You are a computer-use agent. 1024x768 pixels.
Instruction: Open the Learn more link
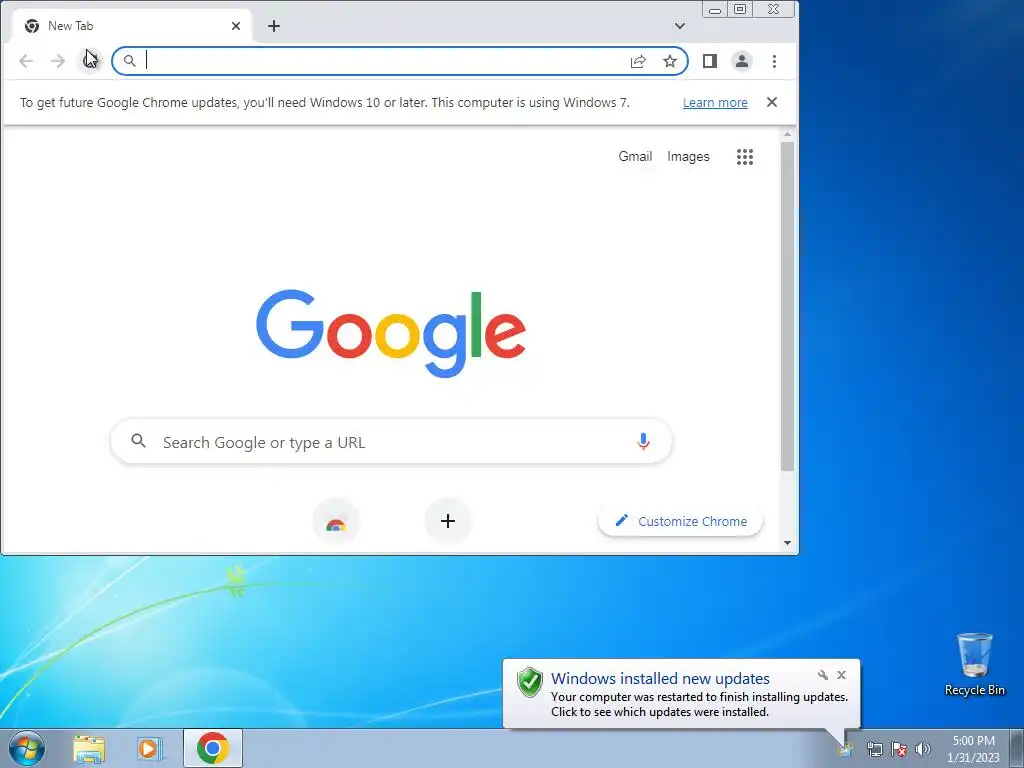[x=715, y=103]
